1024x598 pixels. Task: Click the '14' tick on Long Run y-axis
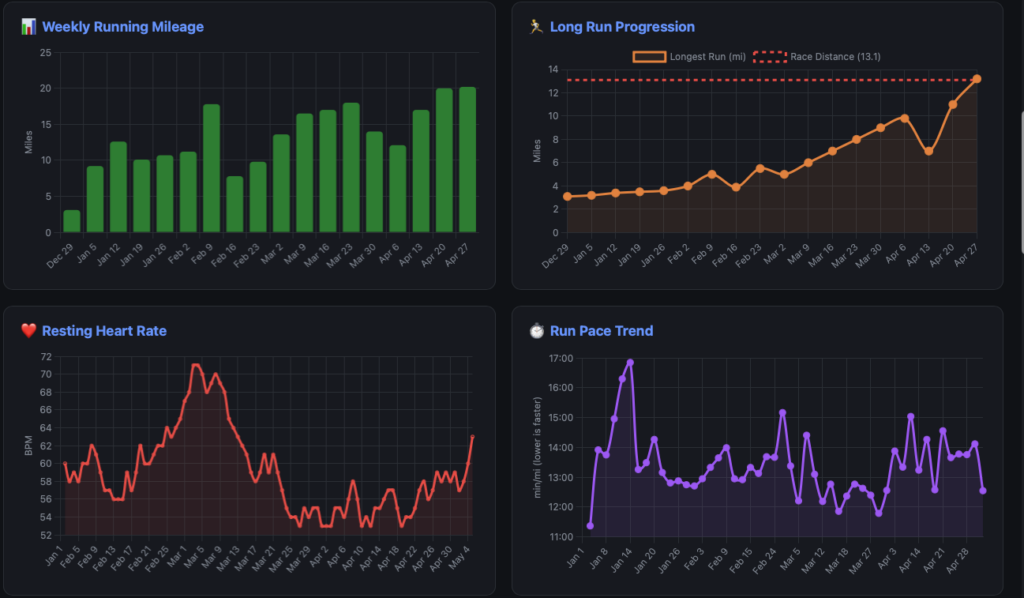[x=553, y=69]
